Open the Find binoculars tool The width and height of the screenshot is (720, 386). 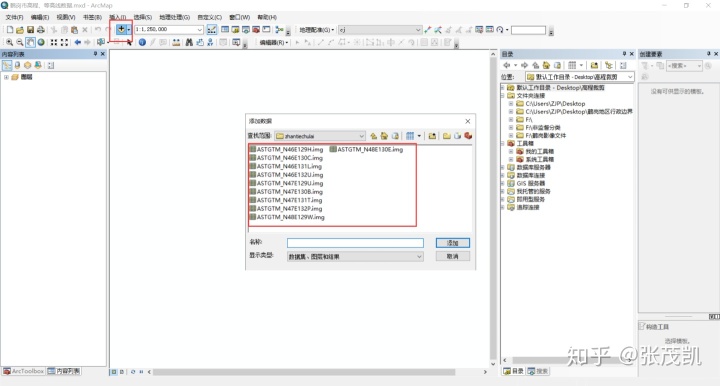tap(189, 42)
